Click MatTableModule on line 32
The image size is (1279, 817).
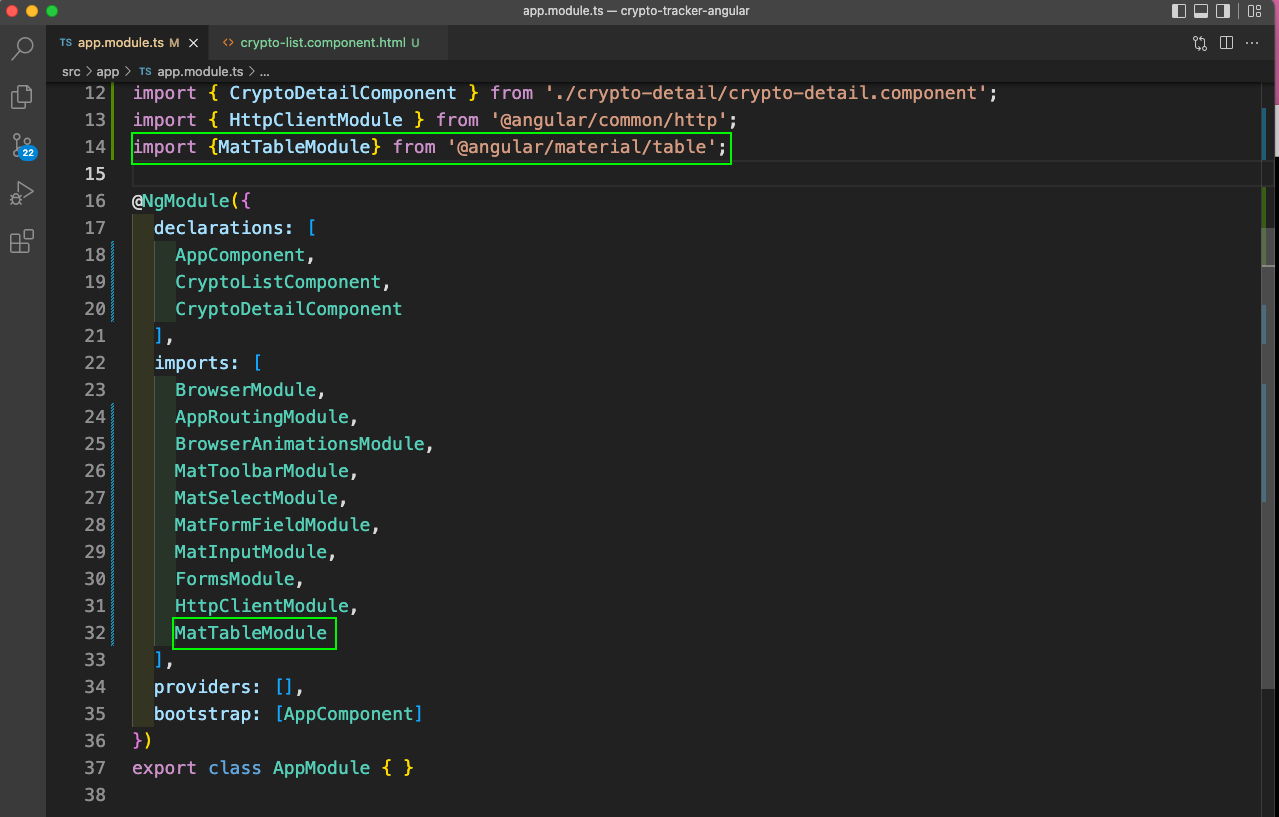[x=251, y=633]
